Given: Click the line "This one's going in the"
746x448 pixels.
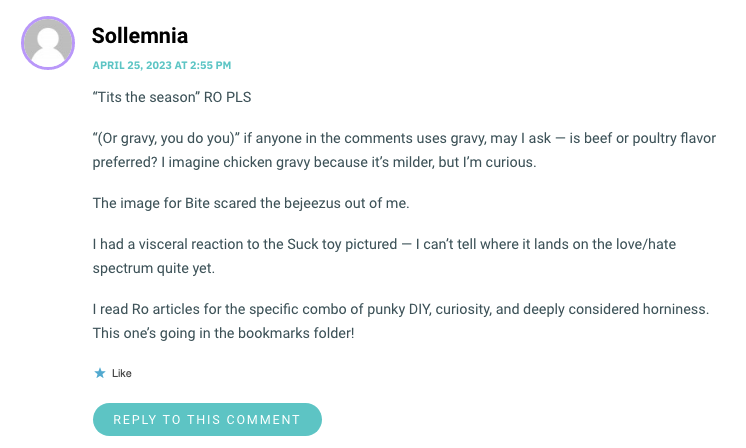Looking at the screenshot, I should click(224, 333).
